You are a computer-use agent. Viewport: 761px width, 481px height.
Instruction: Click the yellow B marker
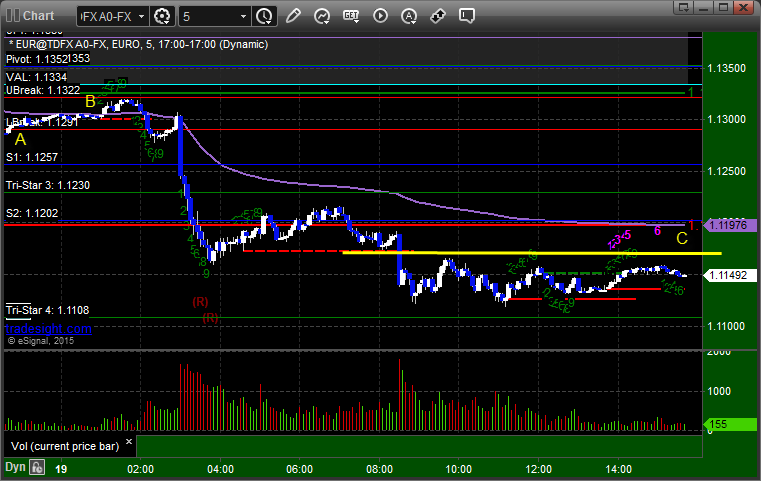tap(91, 101)
